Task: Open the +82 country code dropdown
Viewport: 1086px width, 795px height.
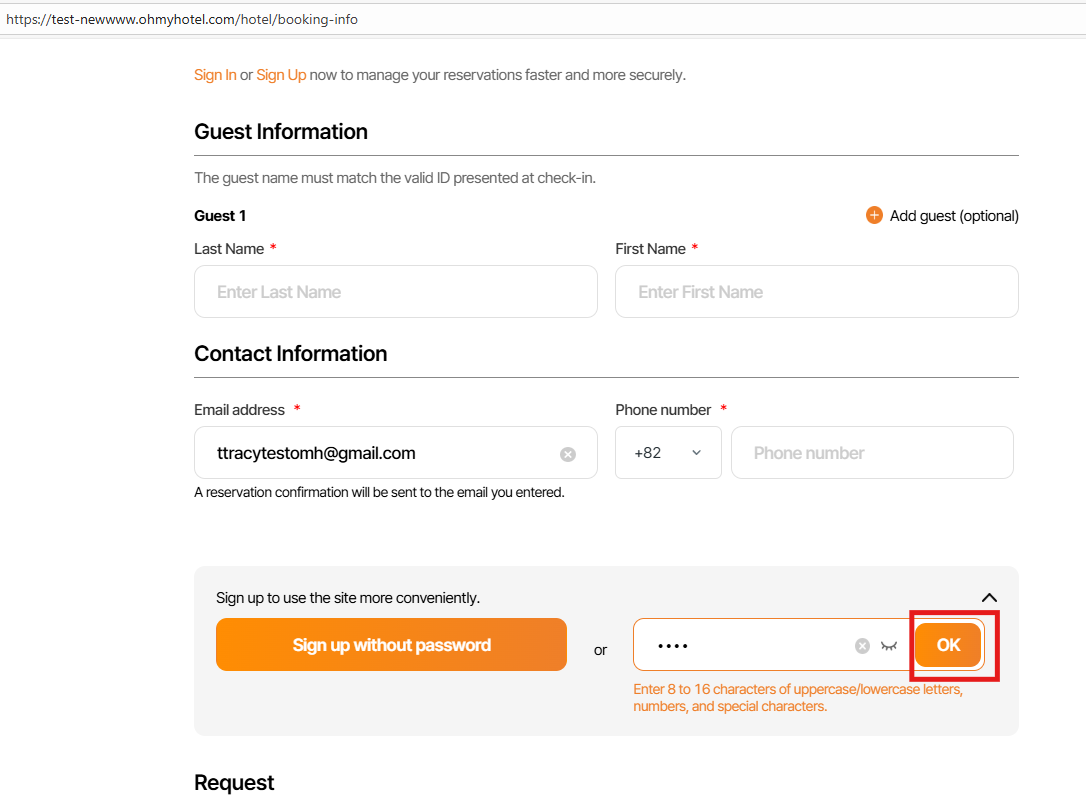Action: pyautogui.click(x=667, y=453)
